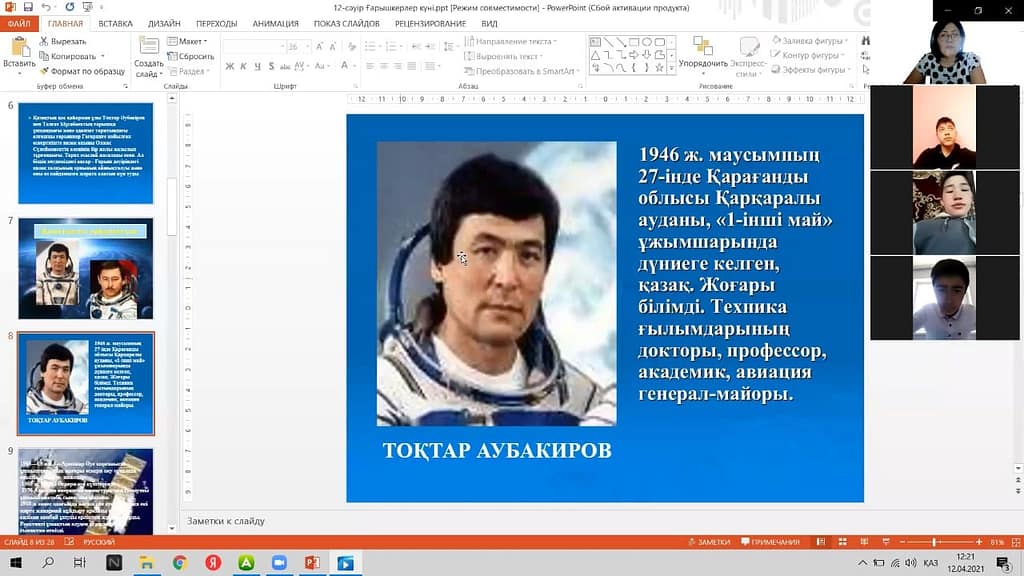This screenshot has height=576, width=1024.
Task: Pick the oval shape in shapes gallery
Action: click(647, 42)
